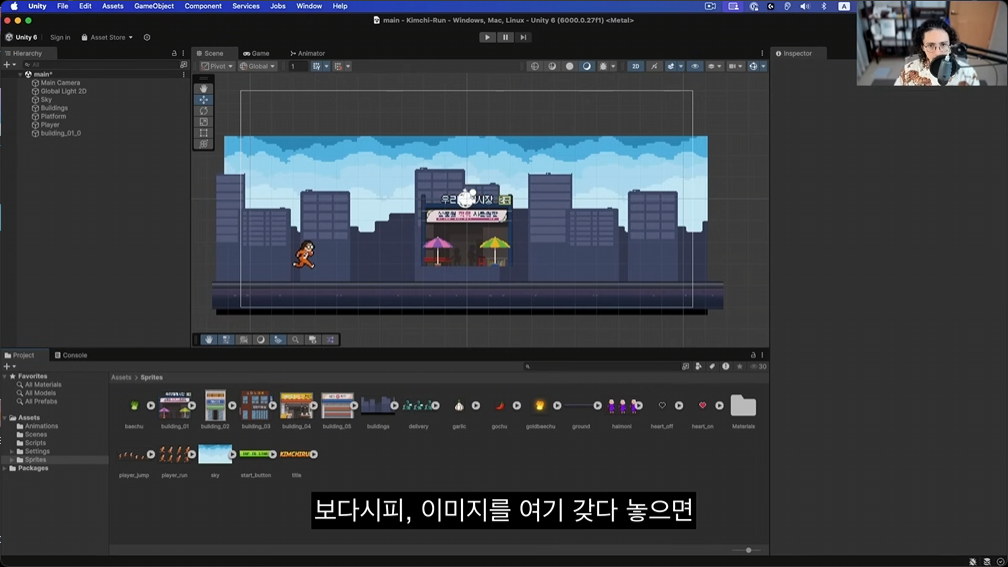The width and height of the screenshot is (1008, 567).
Task: Toggle grid snapping button in Scene toolbar
Action: 338,66
